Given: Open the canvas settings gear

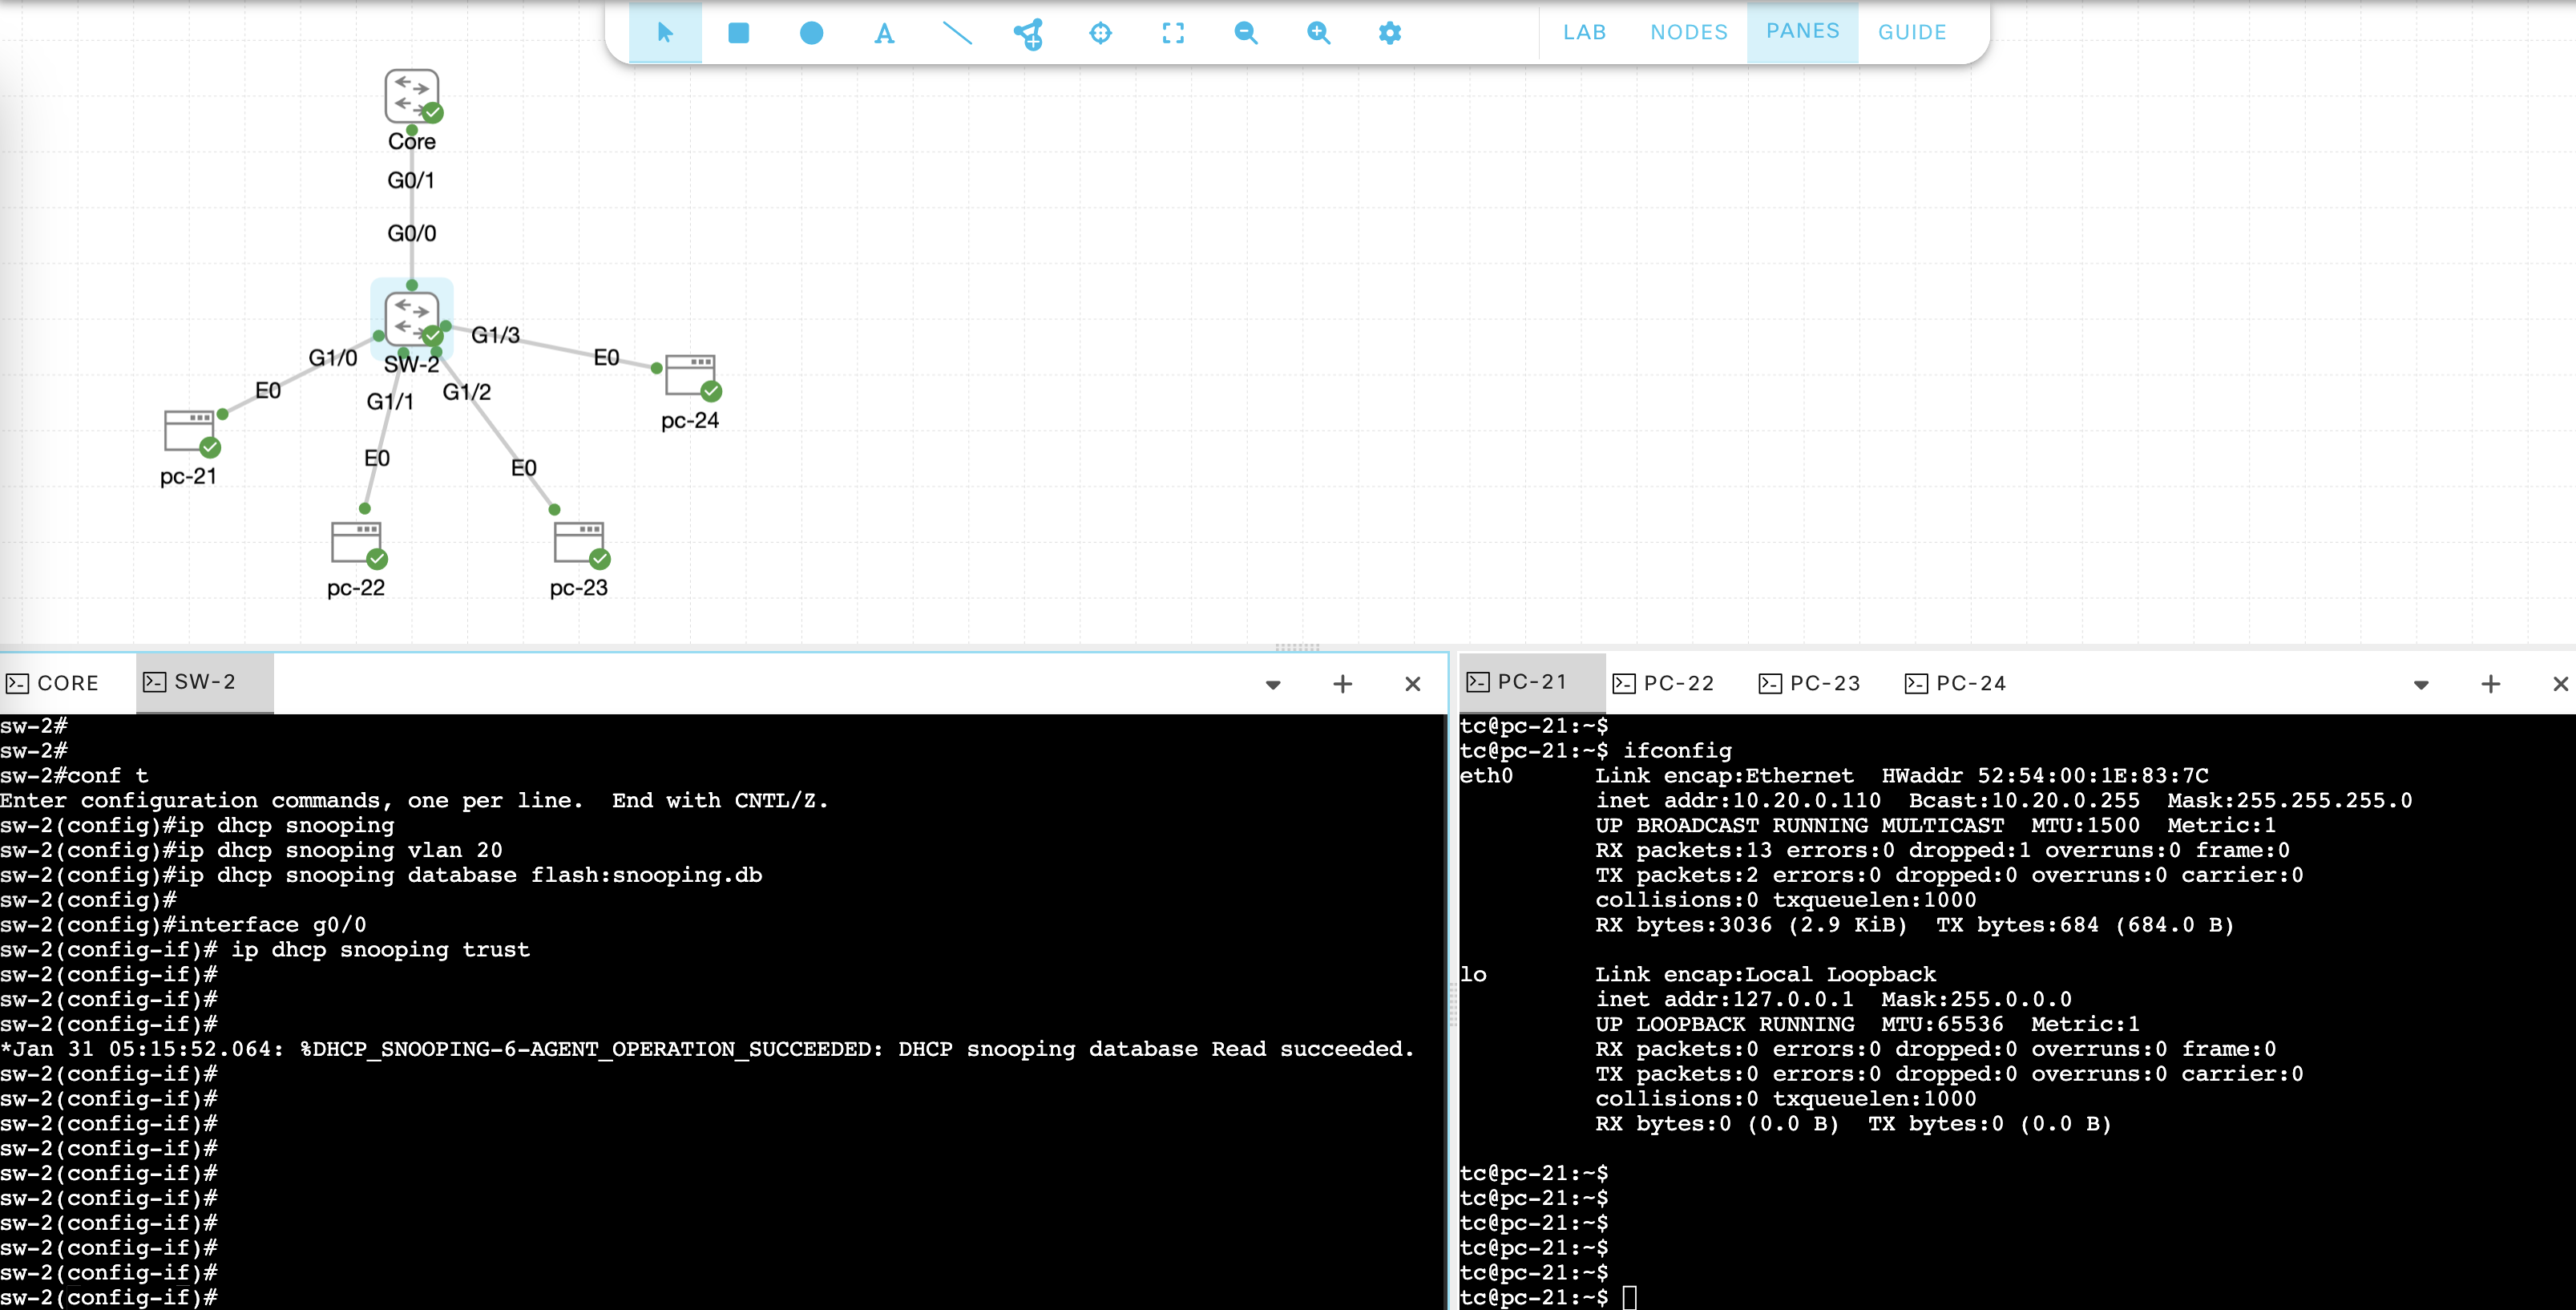Looking at the screenshot, I should (1390, 33).
